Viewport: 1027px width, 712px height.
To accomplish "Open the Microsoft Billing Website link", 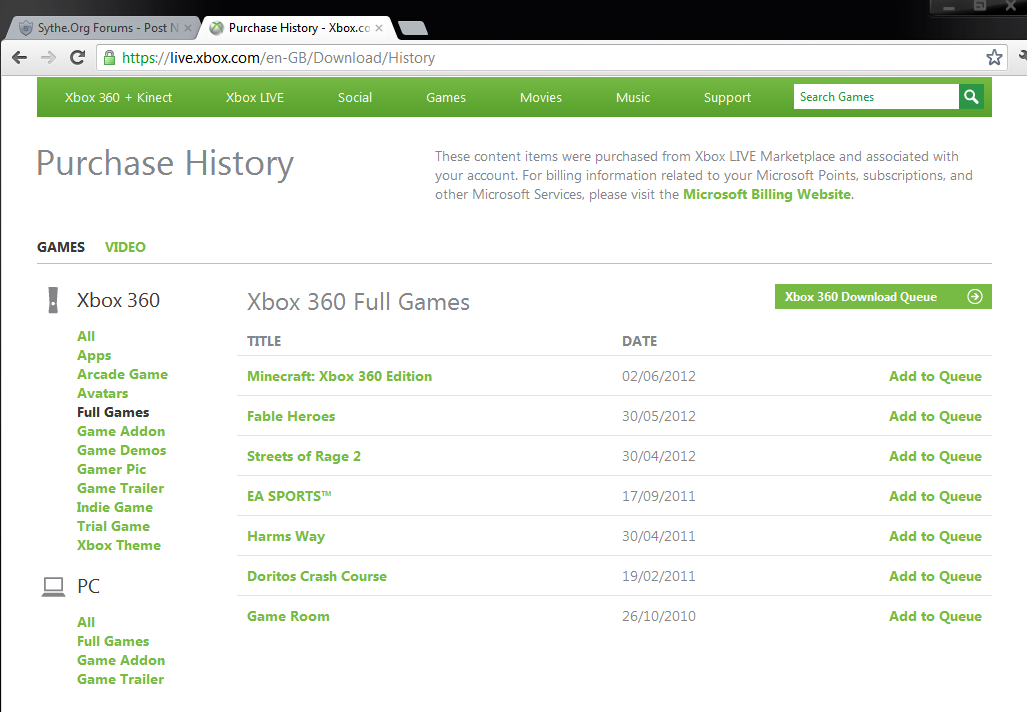I will tap(767, 195).
